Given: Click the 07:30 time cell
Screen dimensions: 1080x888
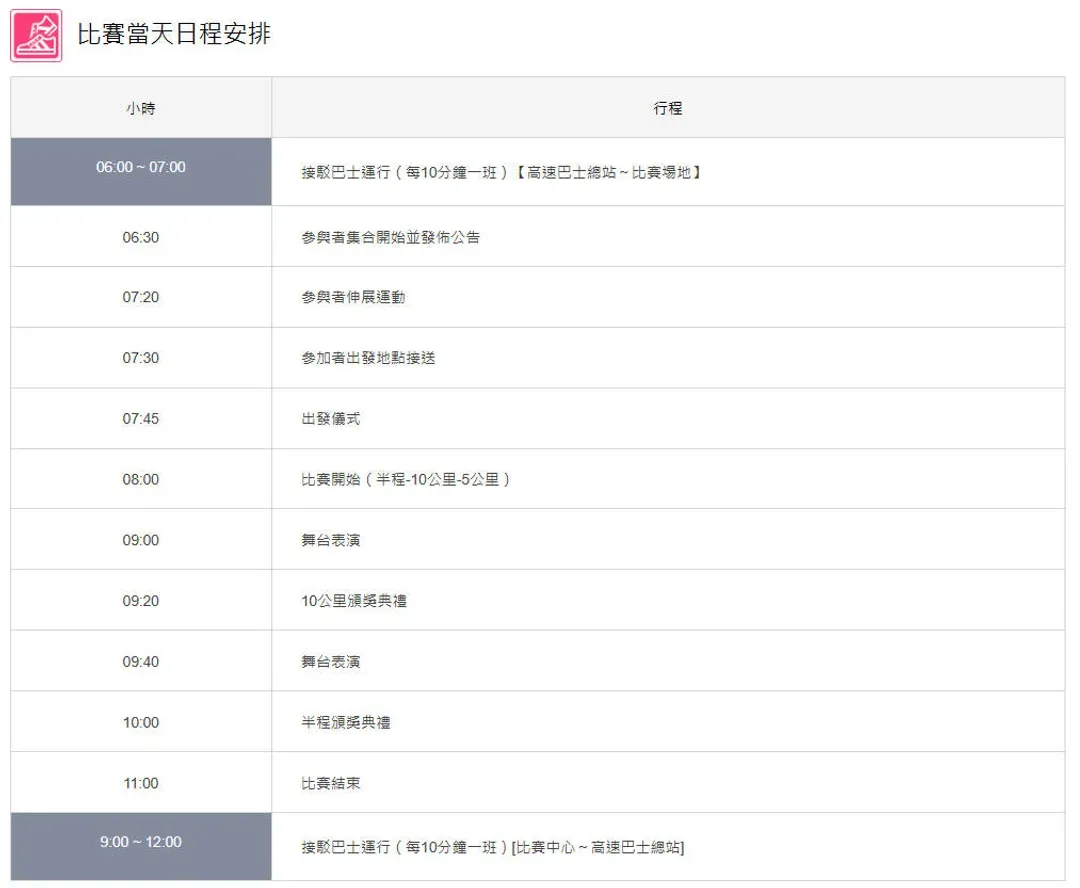Looking at the screenshot, I should (141, 358).
